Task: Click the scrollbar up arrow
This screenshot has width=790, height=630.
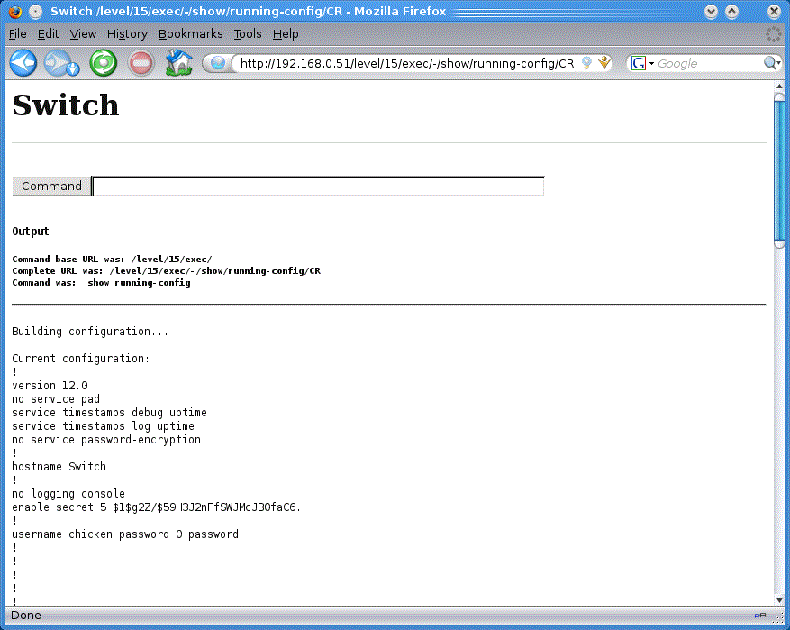Action: tap(779, 86)
